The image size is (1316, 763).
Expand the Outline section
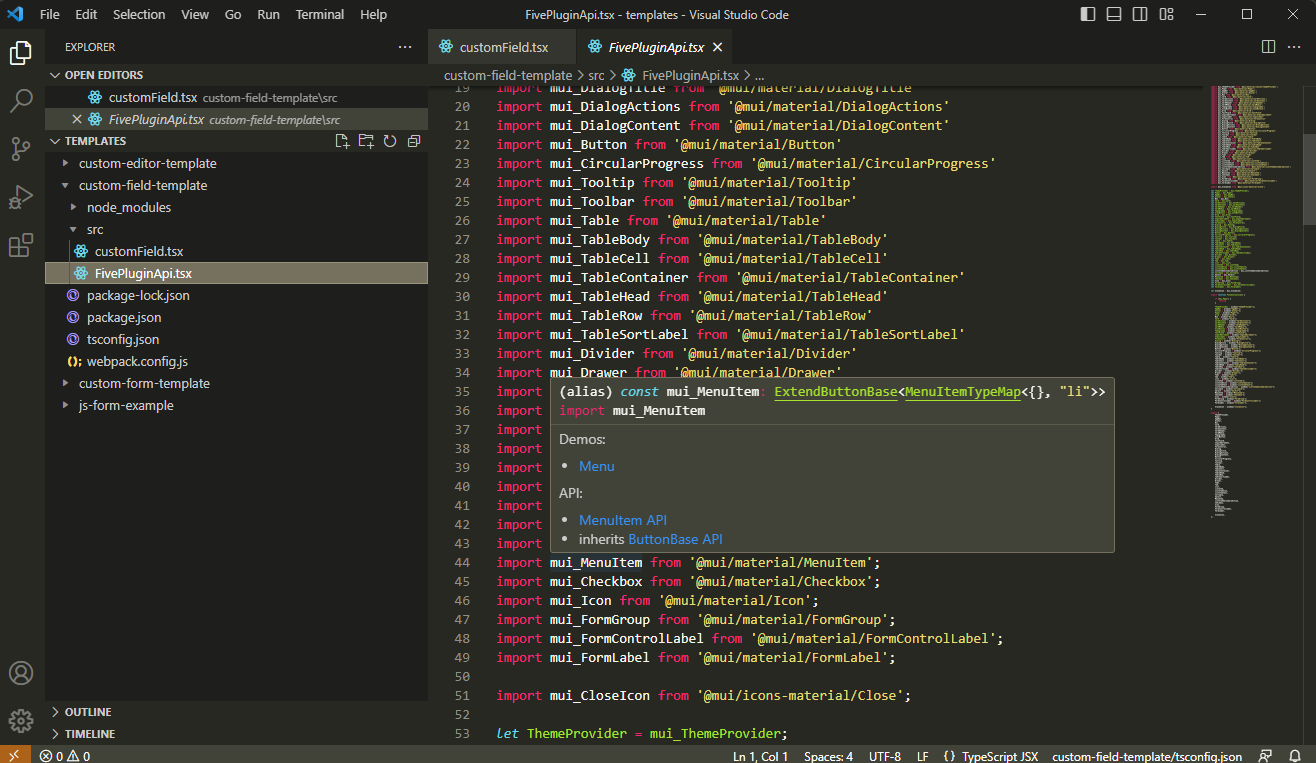click(x=237, y=712)
